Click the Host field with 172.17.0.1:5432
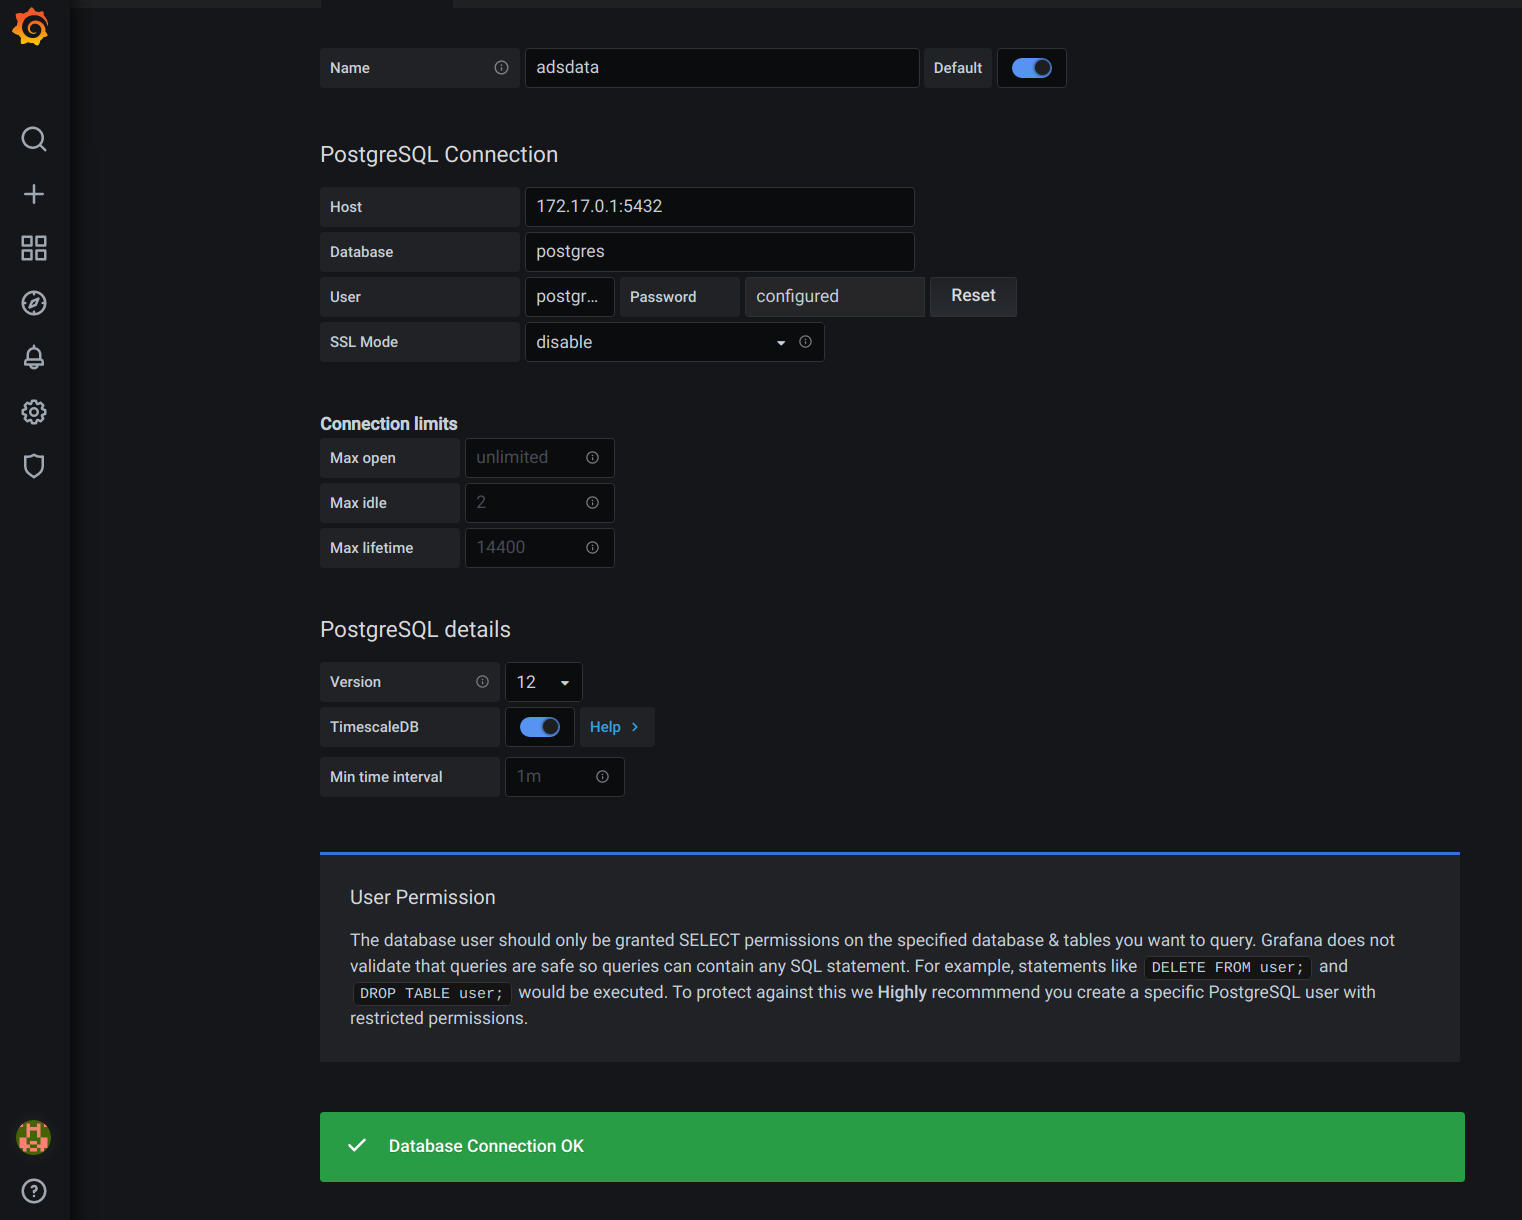 pos(720,207)
